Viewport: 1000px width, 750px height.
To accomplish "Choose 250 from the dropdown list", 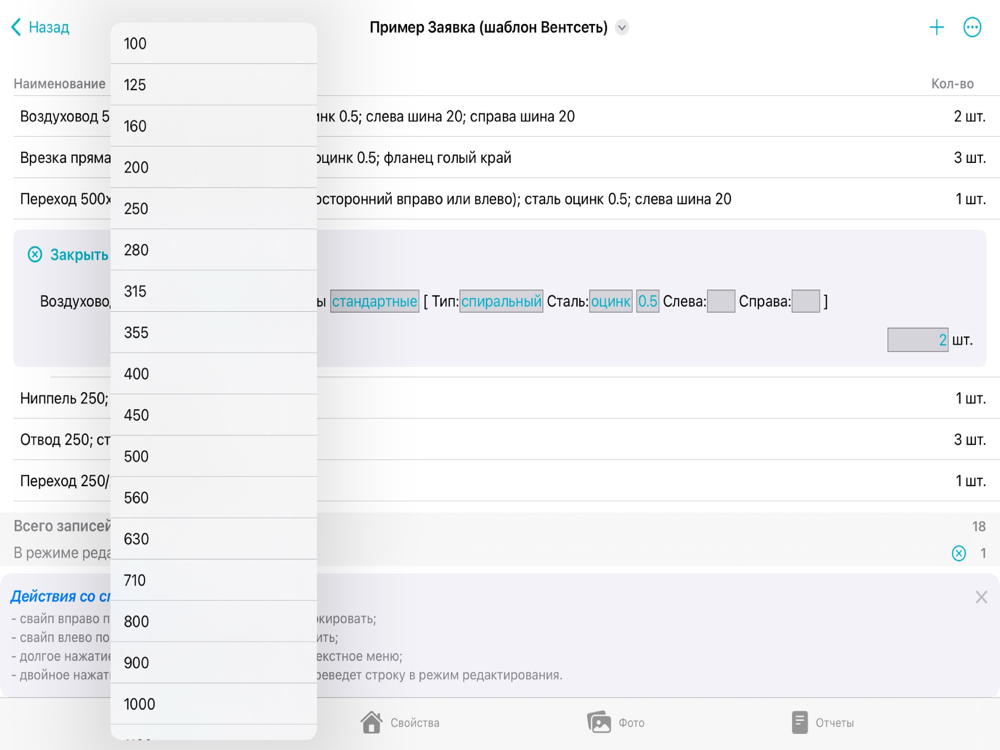I will click(x=214, y=209).
